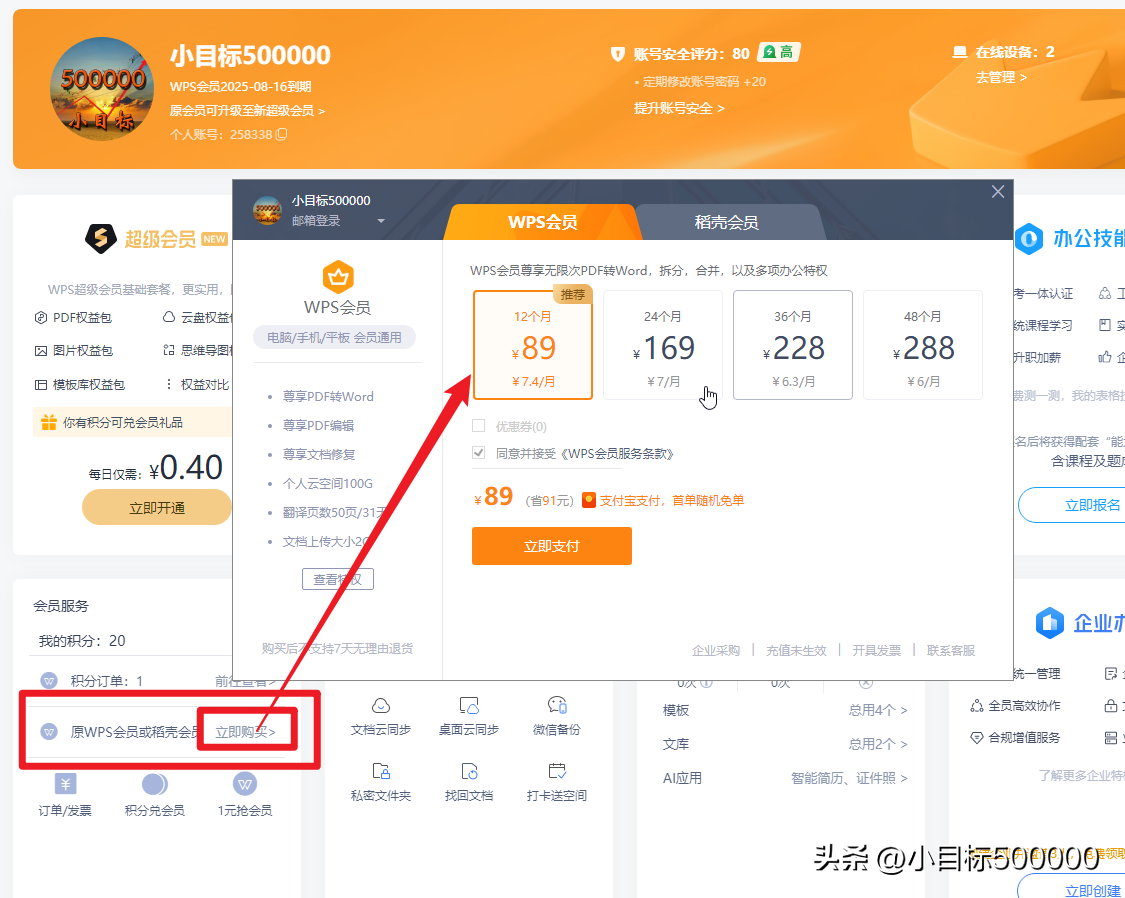The height and width of the screenshot is (898, 1125).
Task: Open the 《WPS会员服务条款》 link
Action: tap(616, 453)
